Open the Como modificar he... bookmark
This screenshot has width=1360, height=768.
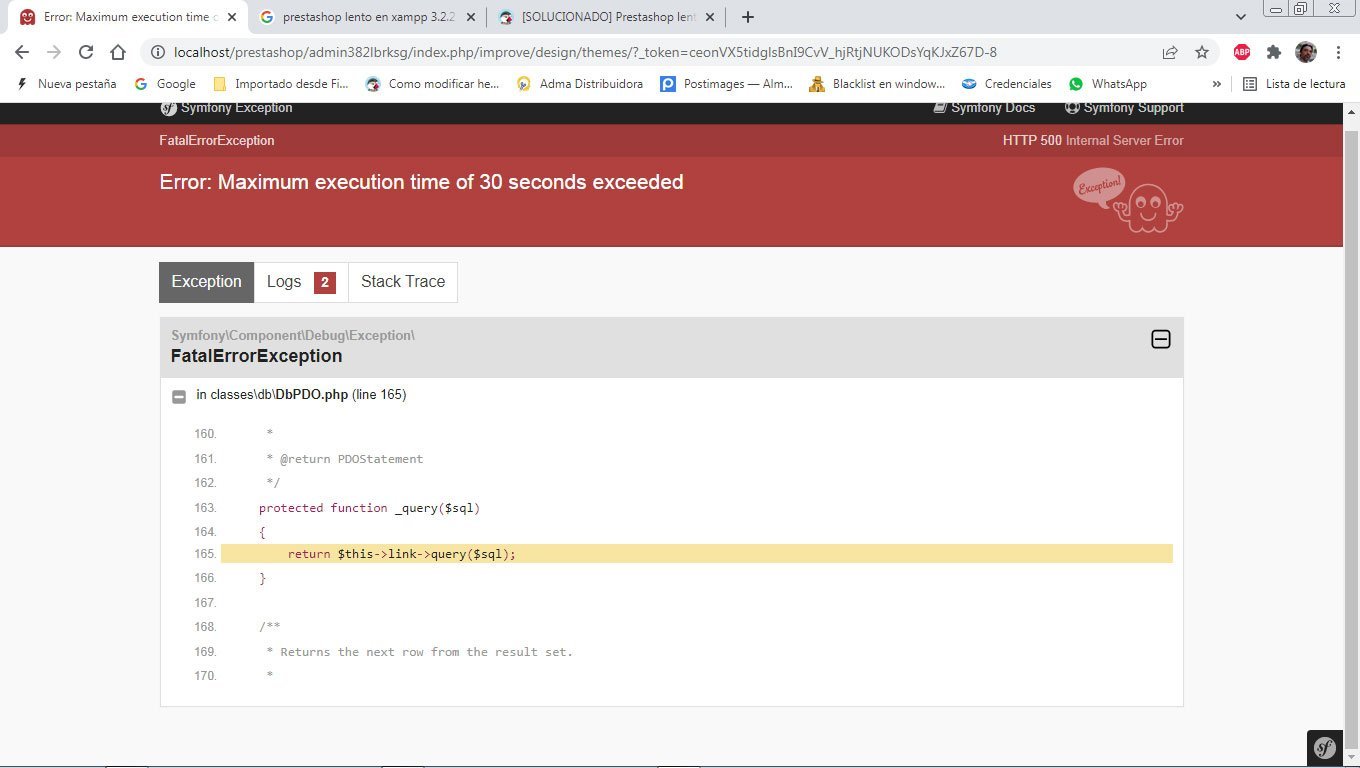432,84
